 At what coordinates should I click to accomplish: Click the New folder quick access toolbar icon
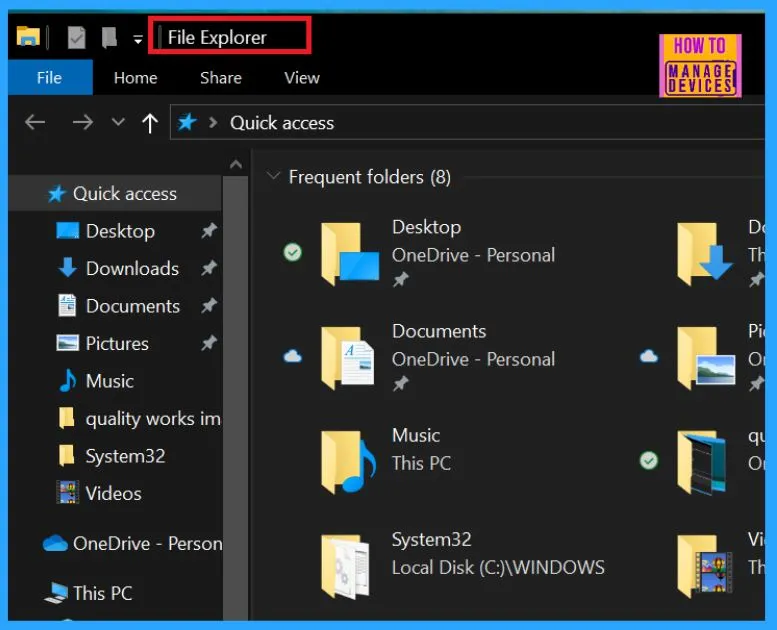(109, 38)
